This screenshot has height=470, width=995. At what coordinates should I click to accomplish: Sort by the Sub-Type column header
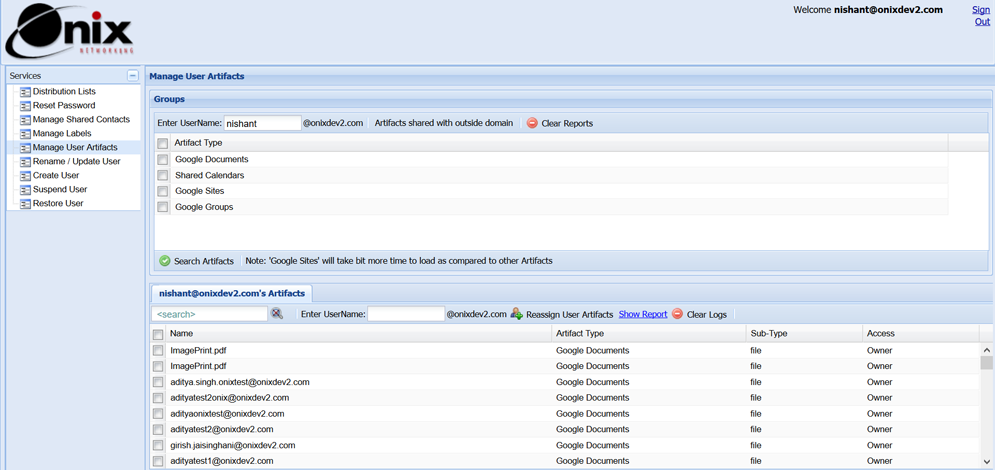pos(804,333)
